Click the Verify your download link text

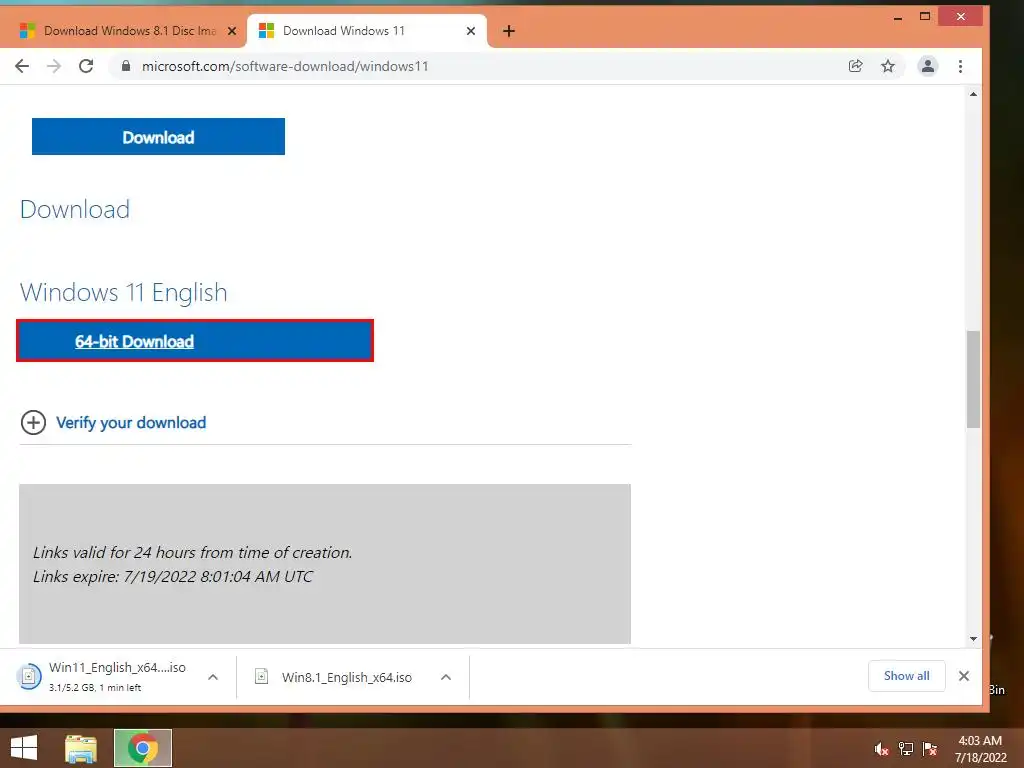tap(131, 423)
